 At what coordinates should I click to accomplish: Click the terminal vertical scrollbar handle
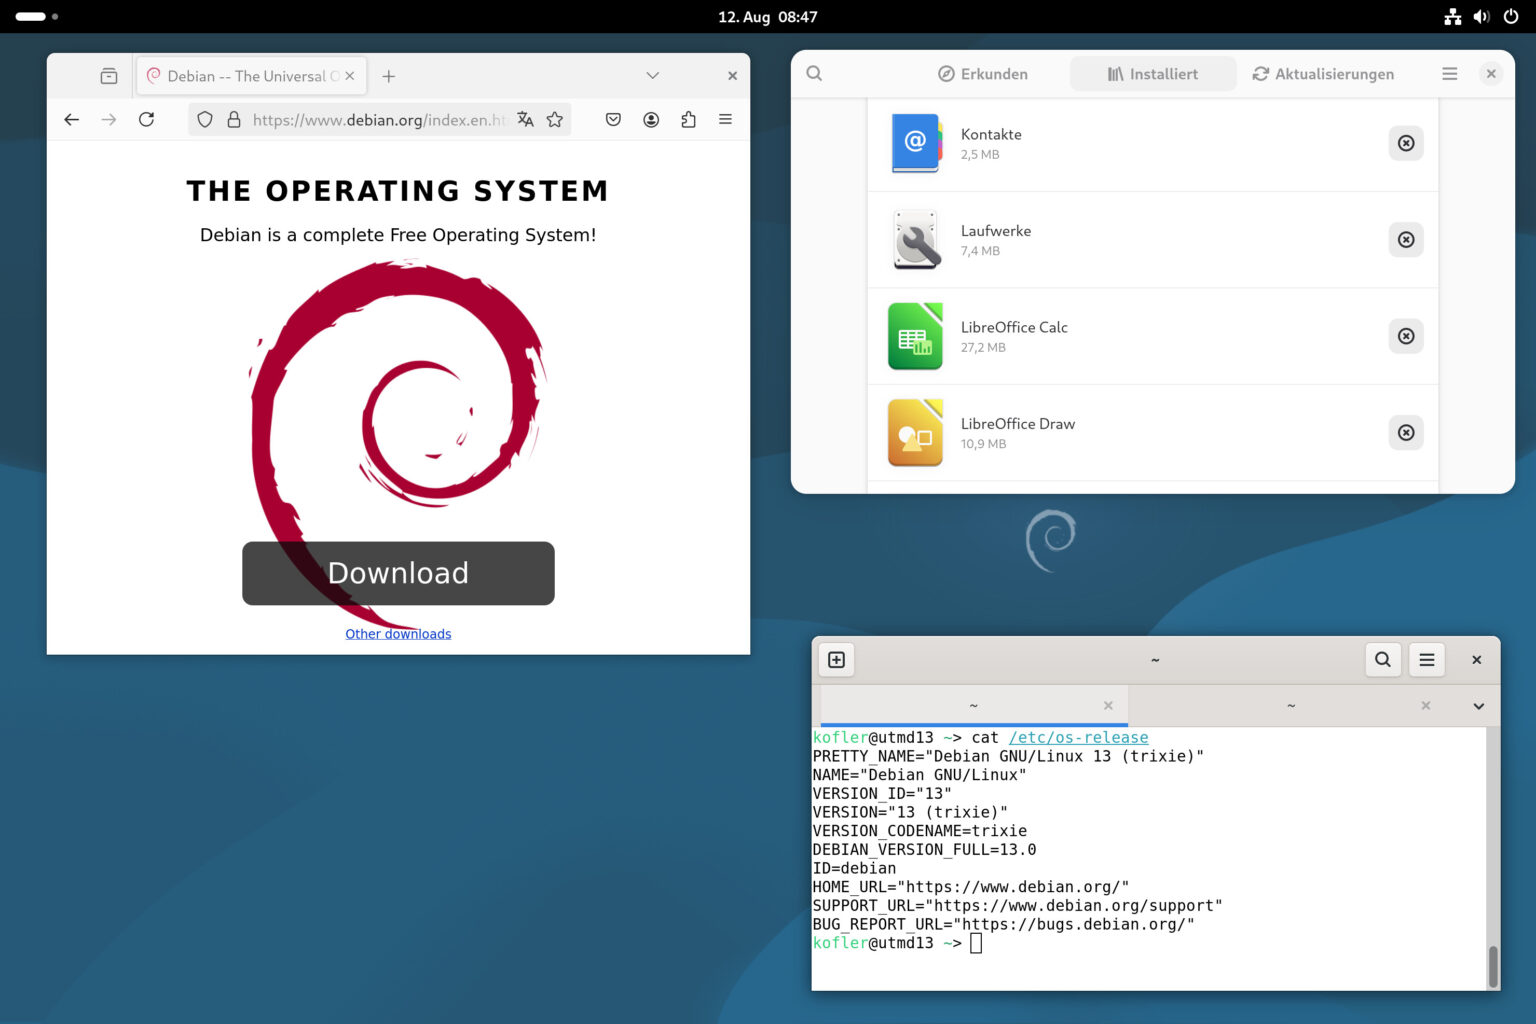click(1493, 966)
